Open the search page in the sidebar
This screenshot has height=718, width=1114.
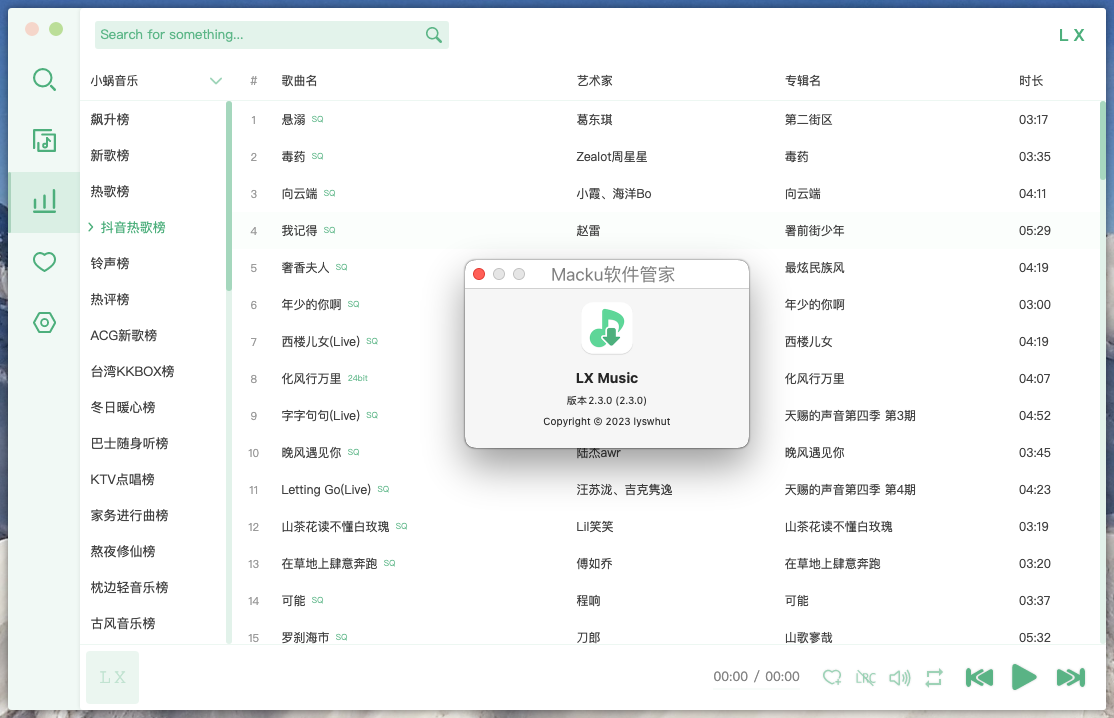tap(44, 80)
